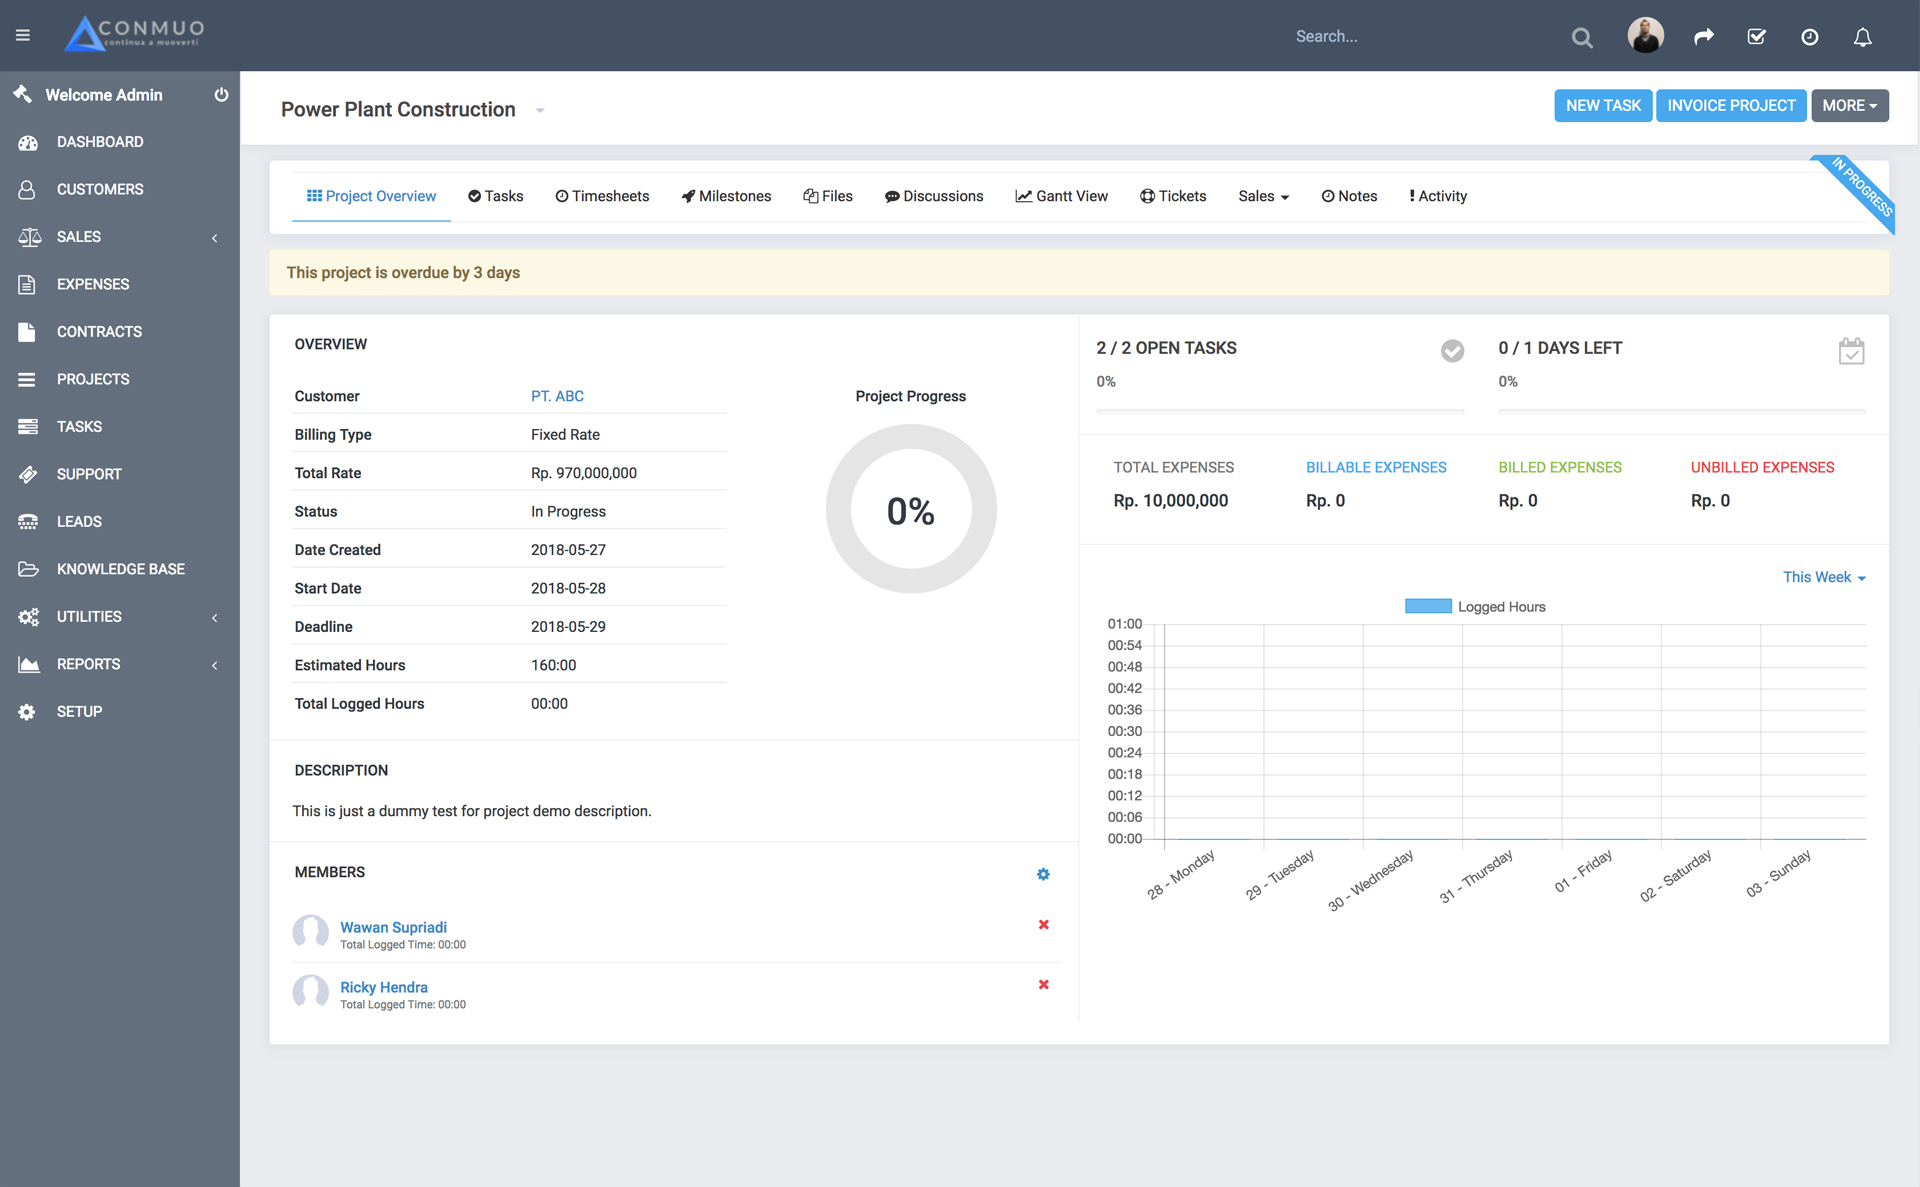The height and width of the screenshot is (1187, 1920).
Task: Click the share arrow icon in header
Action: (1704, 37)
